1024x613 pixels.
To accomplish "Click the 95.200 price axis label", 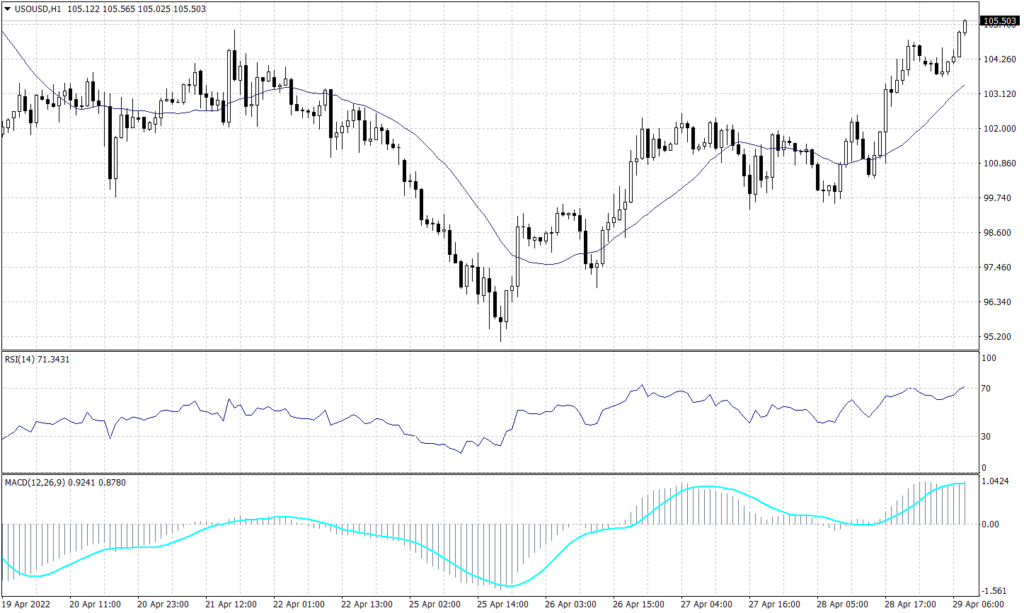I will (996, 337).
